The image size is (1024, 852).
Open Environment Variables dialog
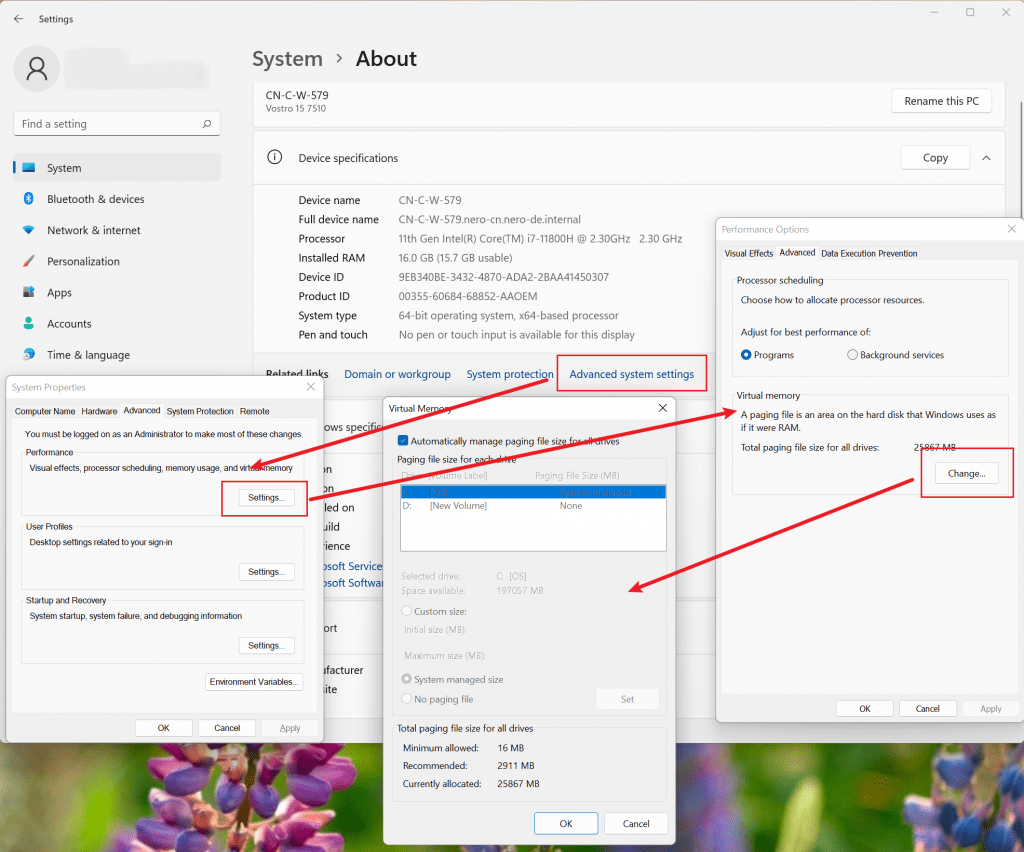click(254, 682)
